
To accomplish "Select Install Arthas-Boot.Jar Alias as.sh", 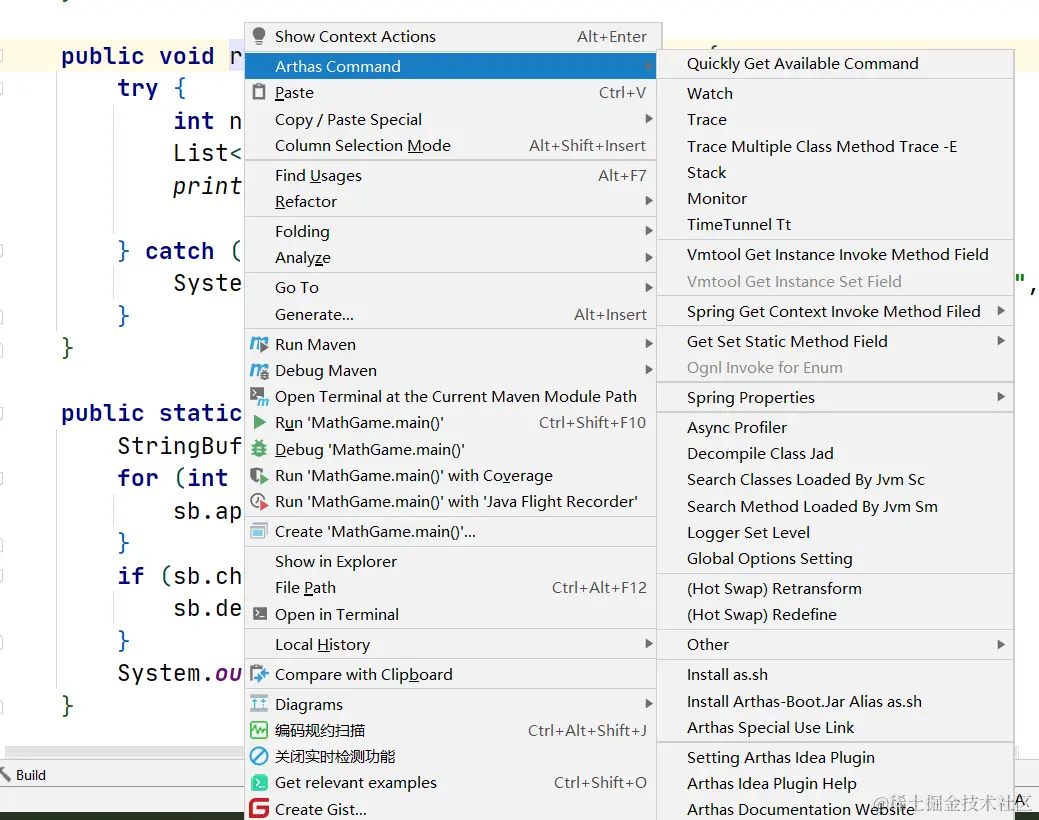I will (x=836, y=701).
